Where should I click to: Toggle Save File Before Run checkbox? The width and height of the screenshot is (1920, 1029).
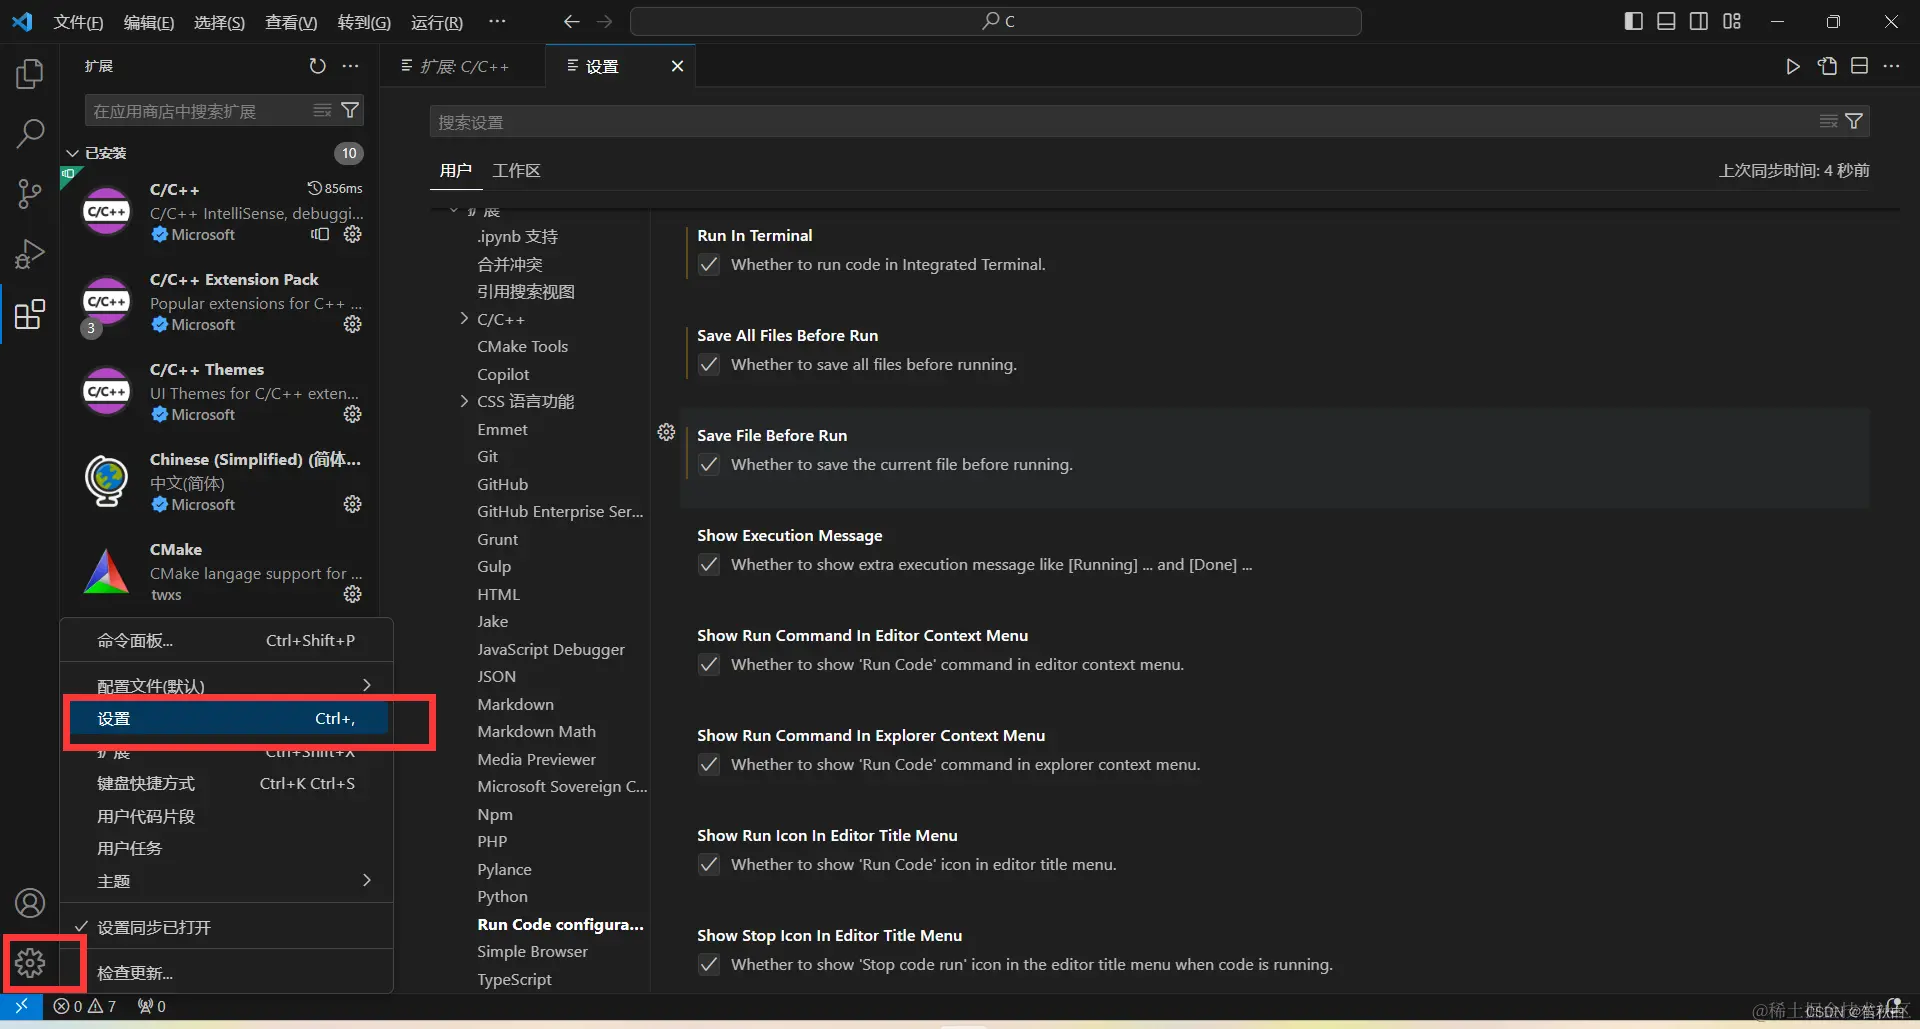(709, 465)
